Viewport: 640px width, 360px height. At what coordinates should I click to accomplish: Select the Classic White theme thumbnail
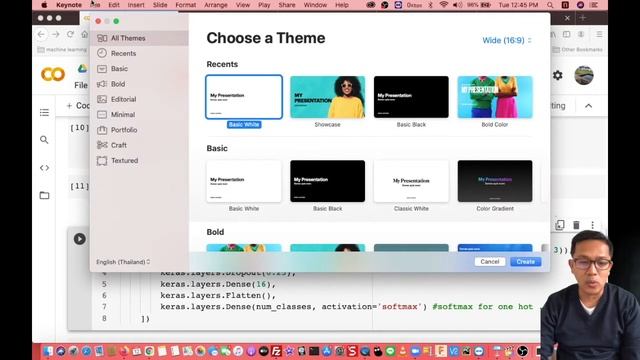point(411,181)
